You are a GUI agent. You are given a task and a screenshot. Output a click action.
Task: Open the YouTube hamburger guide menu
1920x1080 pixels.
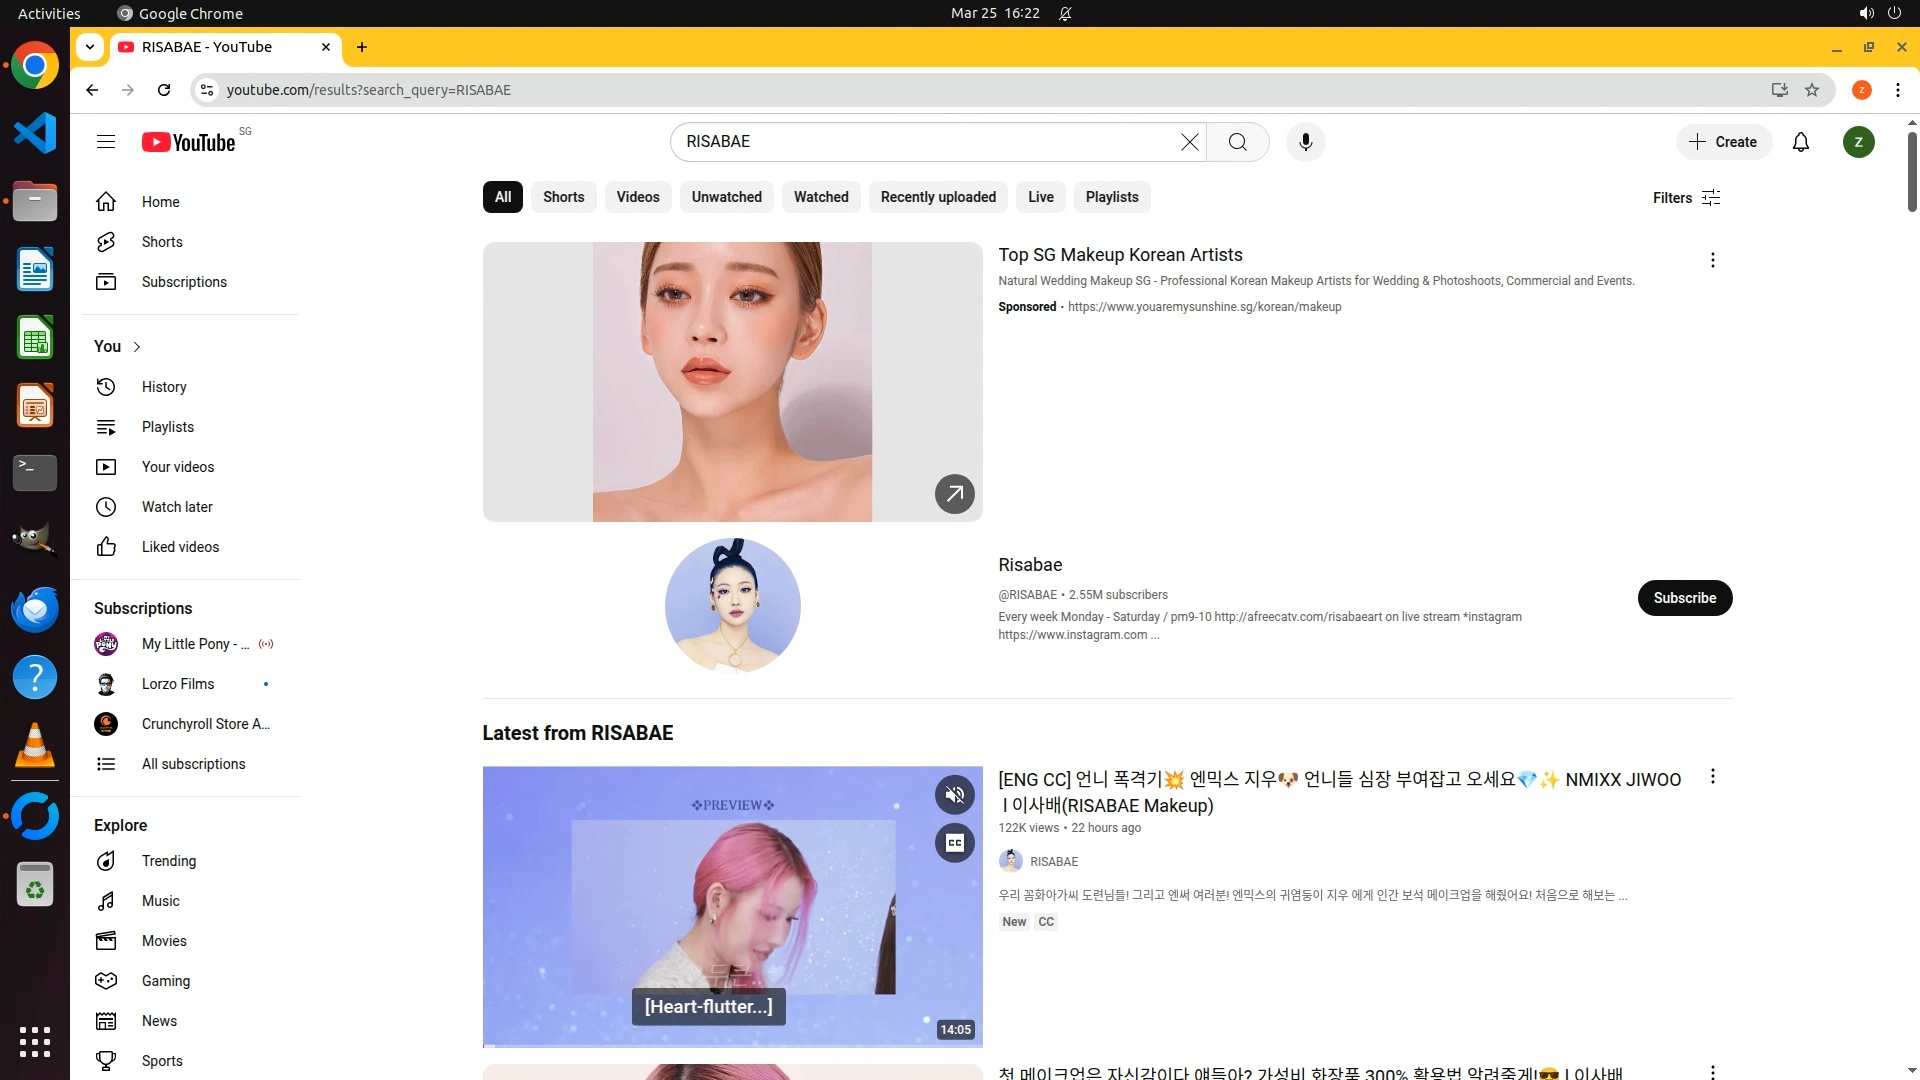[106, 142]
